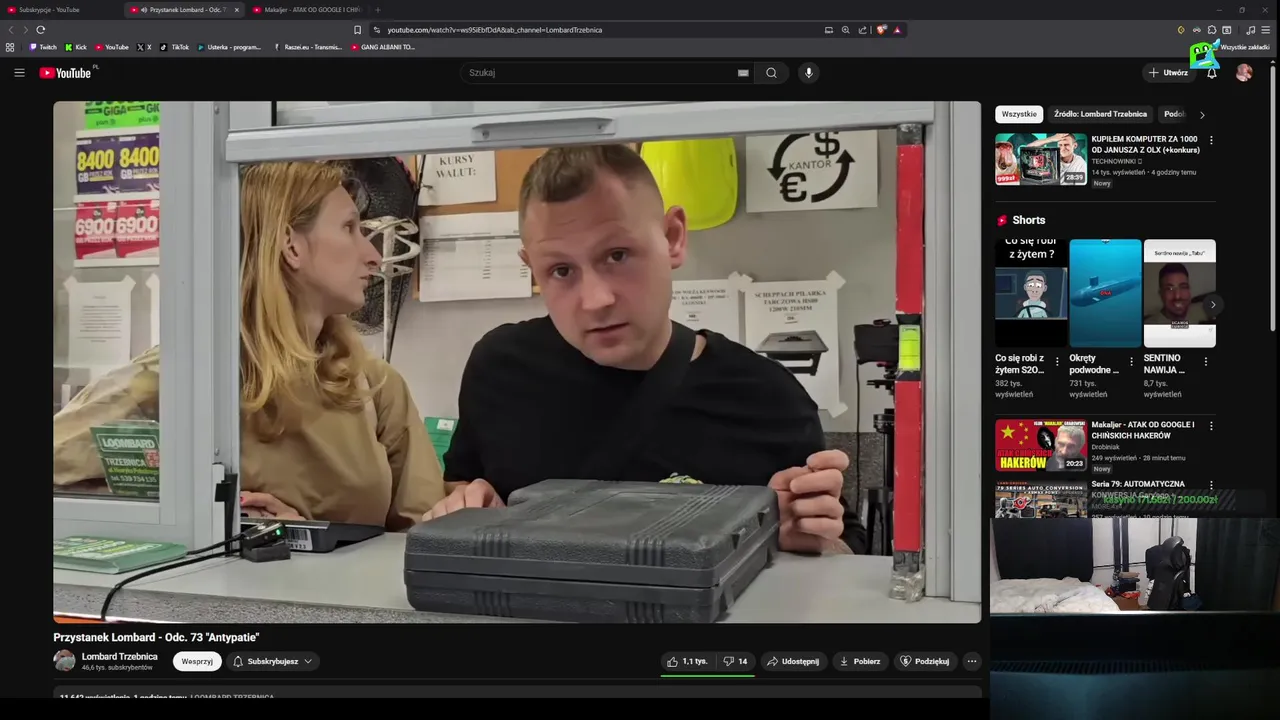Show next Shorts with the arrow
Image resolution: width=1280 pixels, height=720 pixels.
(x=1213, y=305)
